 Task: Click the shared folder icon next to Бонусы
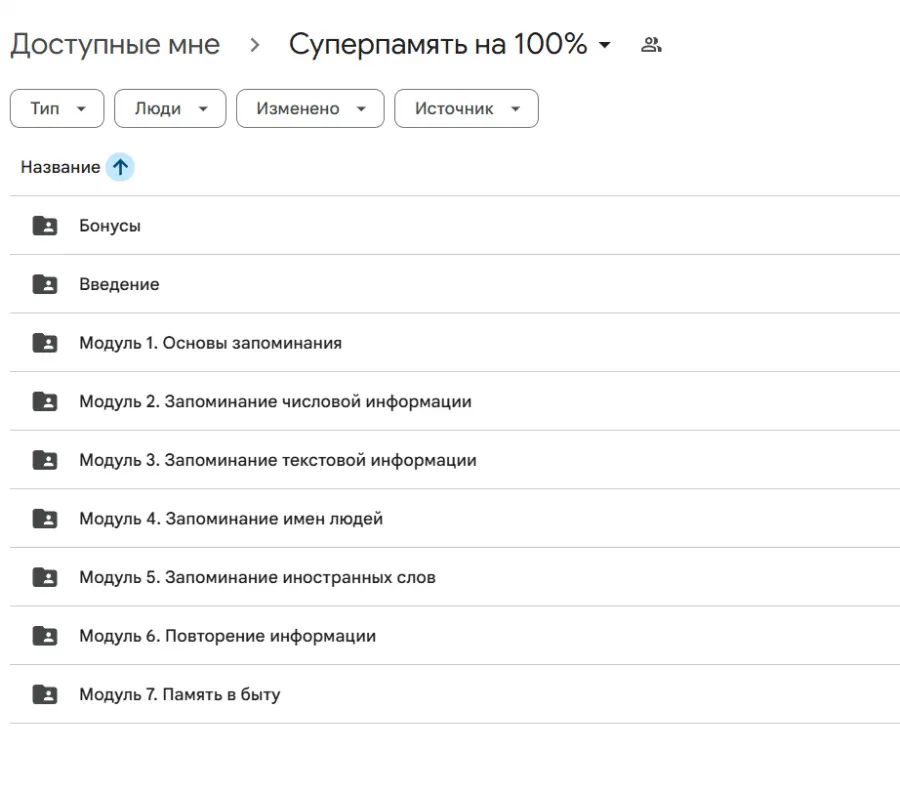pyautogui.click(x=45, y=225)
